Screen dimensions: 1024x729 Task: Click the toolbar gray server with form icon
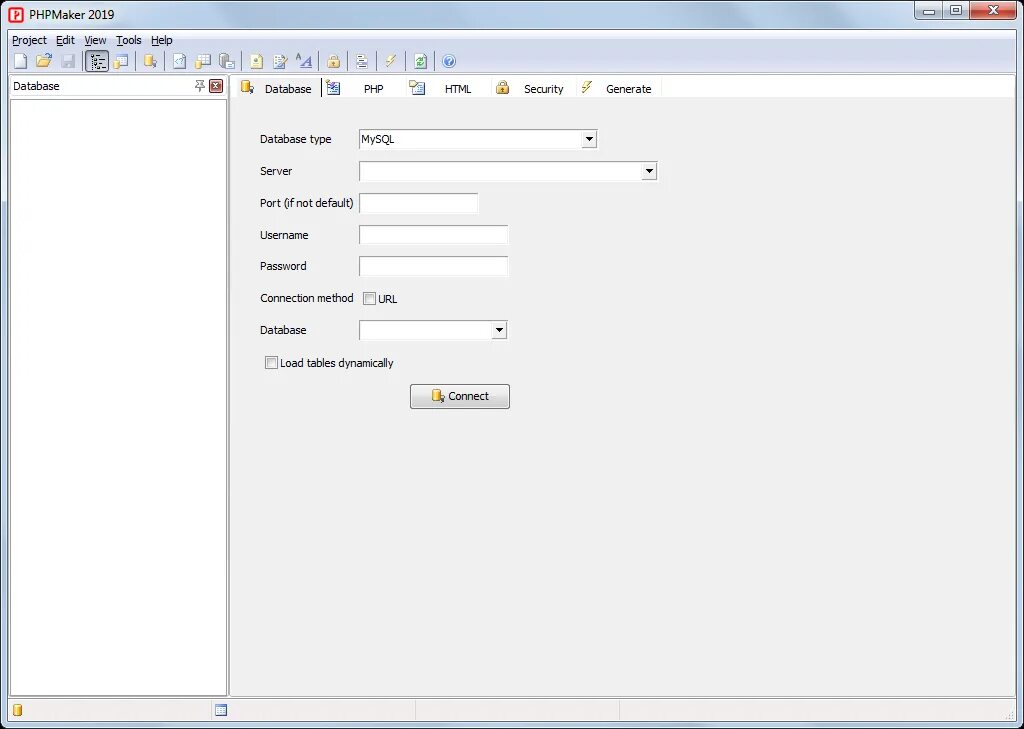(x=227, y=61)
